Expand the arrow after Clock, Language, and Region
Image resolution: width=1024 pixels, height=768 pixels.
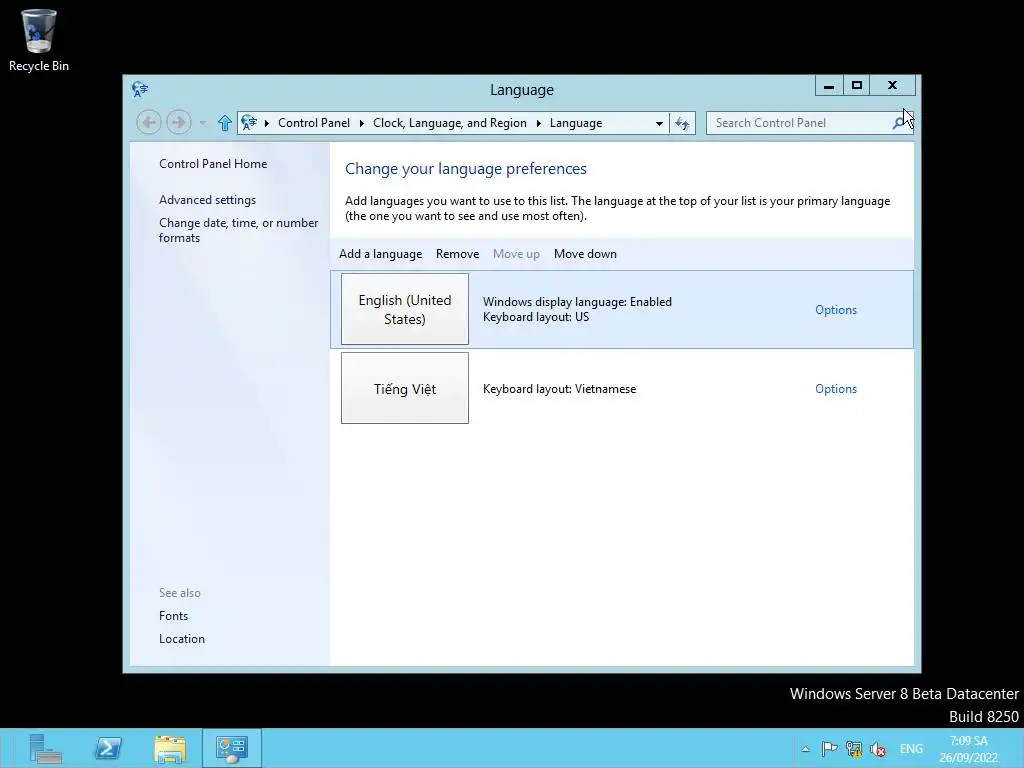[x=539, y=123]
